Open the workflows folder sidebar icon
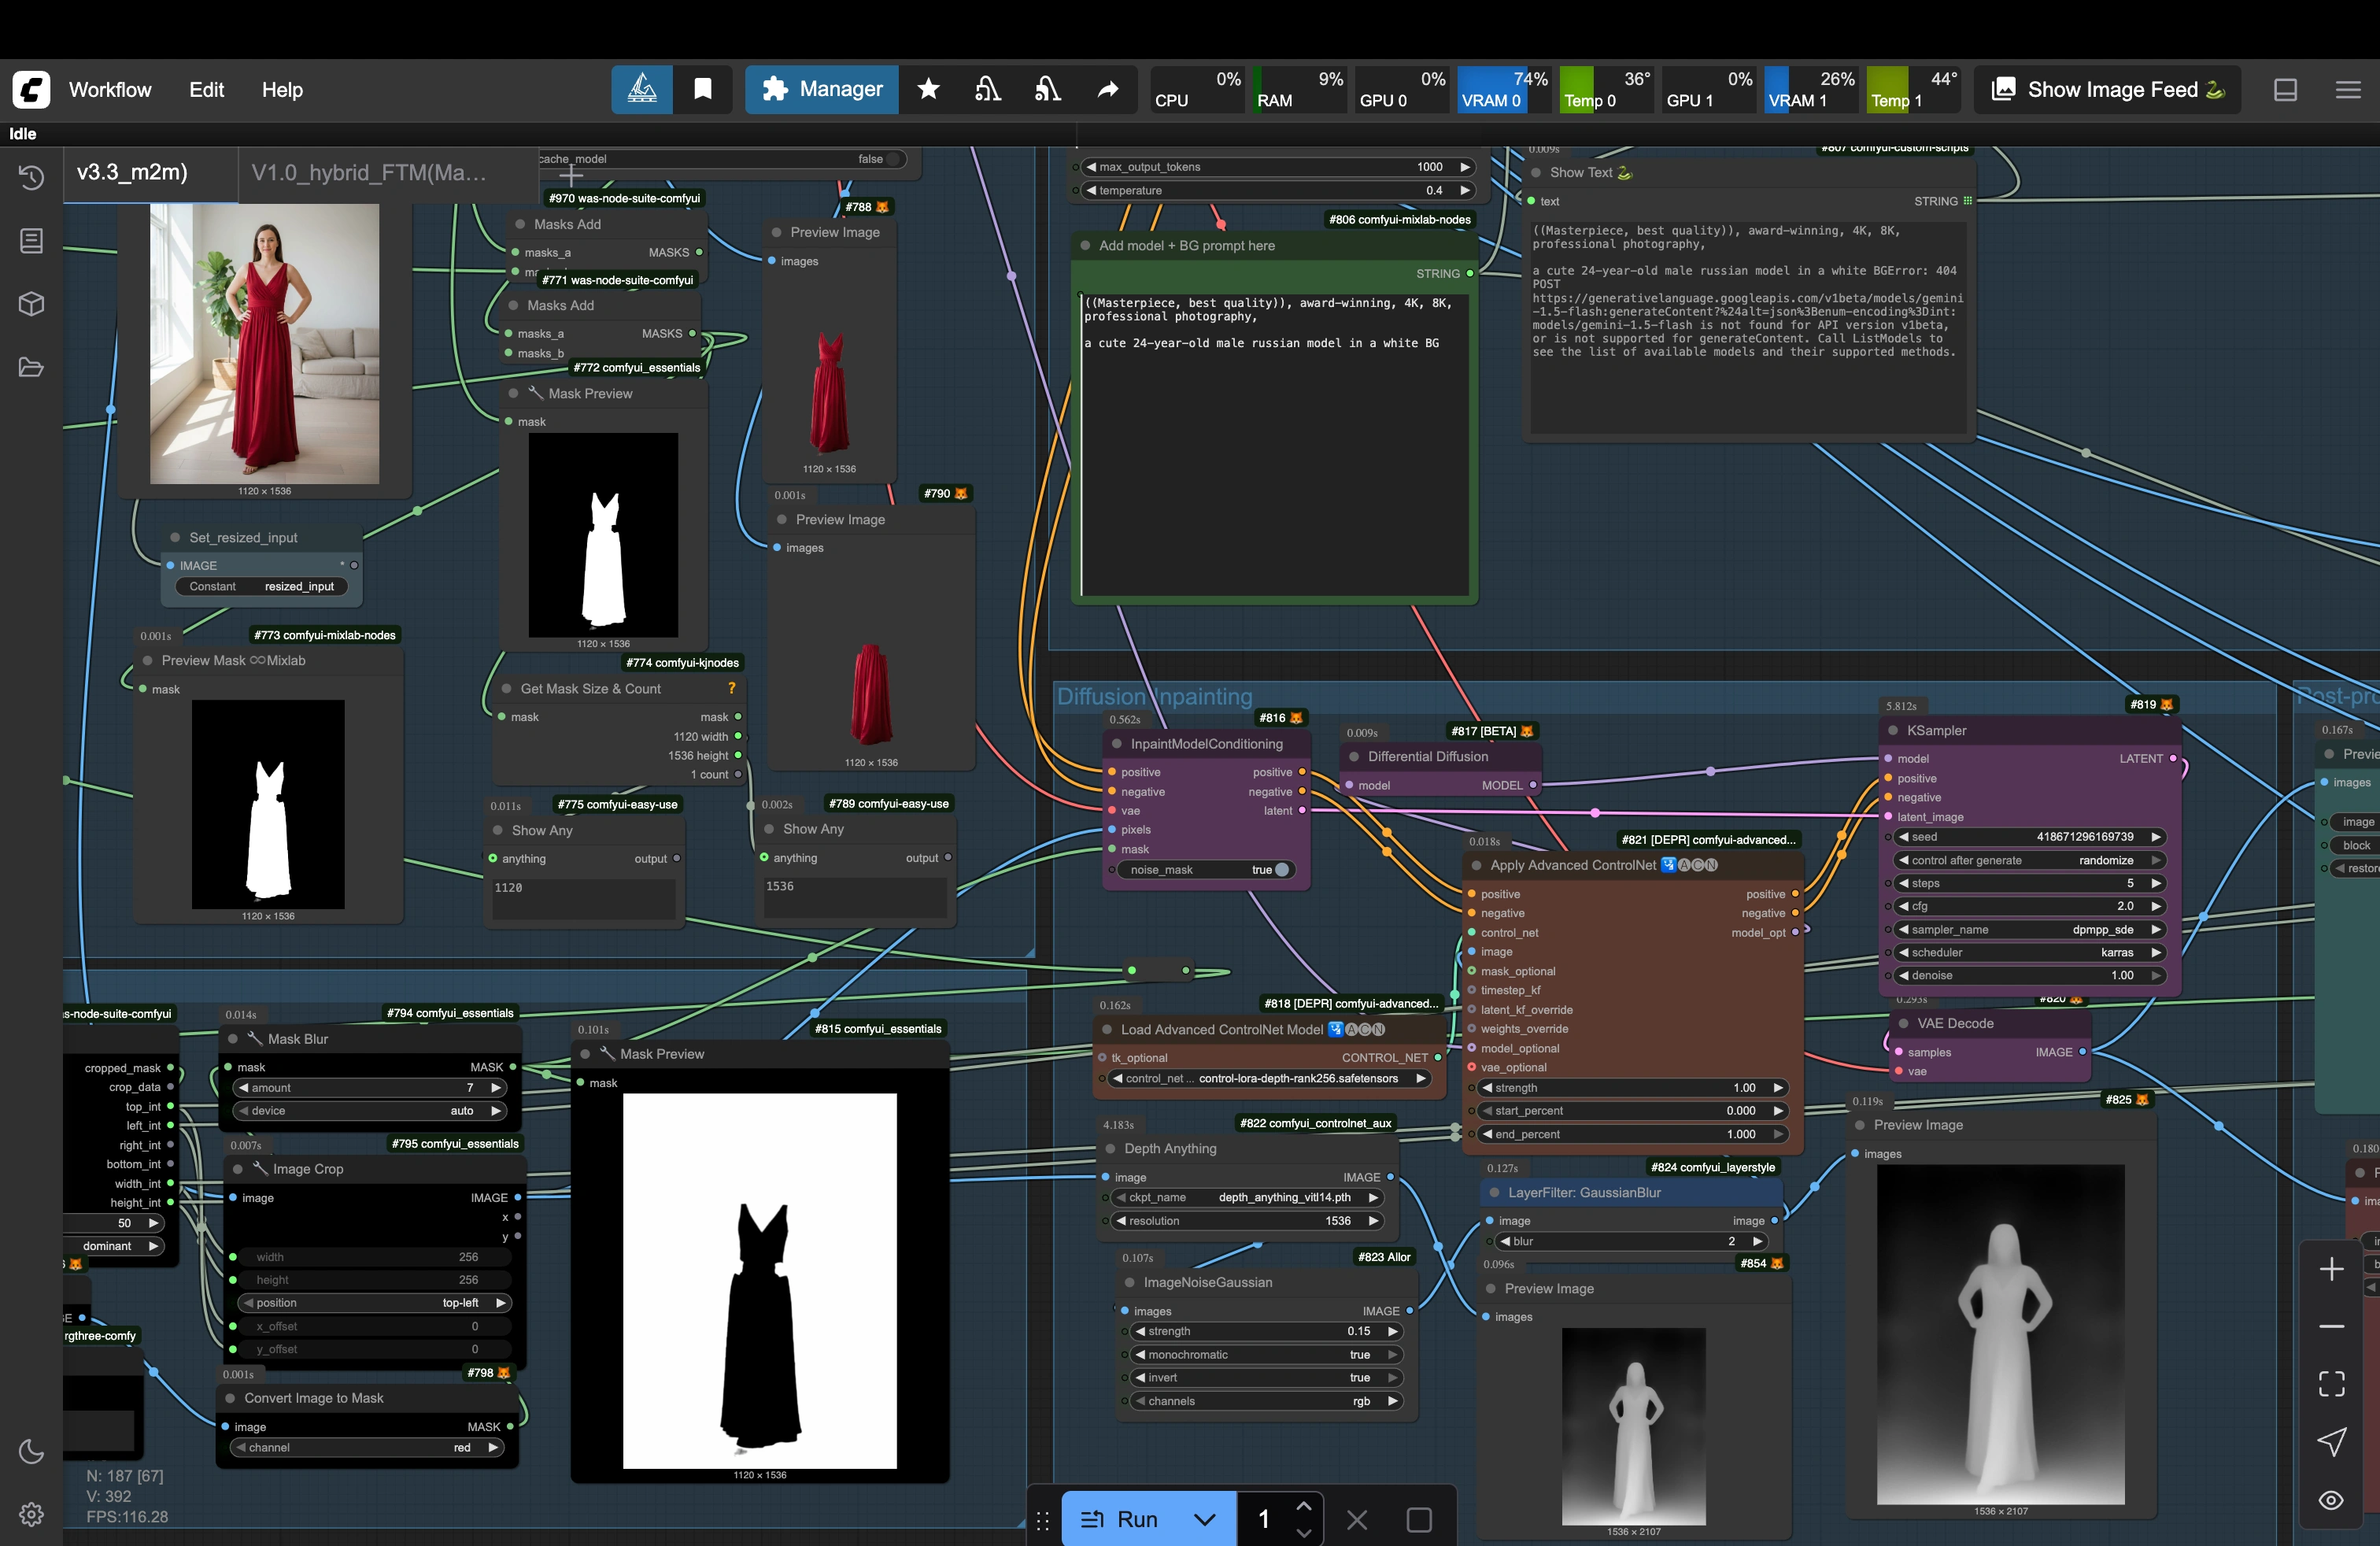Image resolution: width=2380 pixels, height=1546 pixels. point(31,368)
